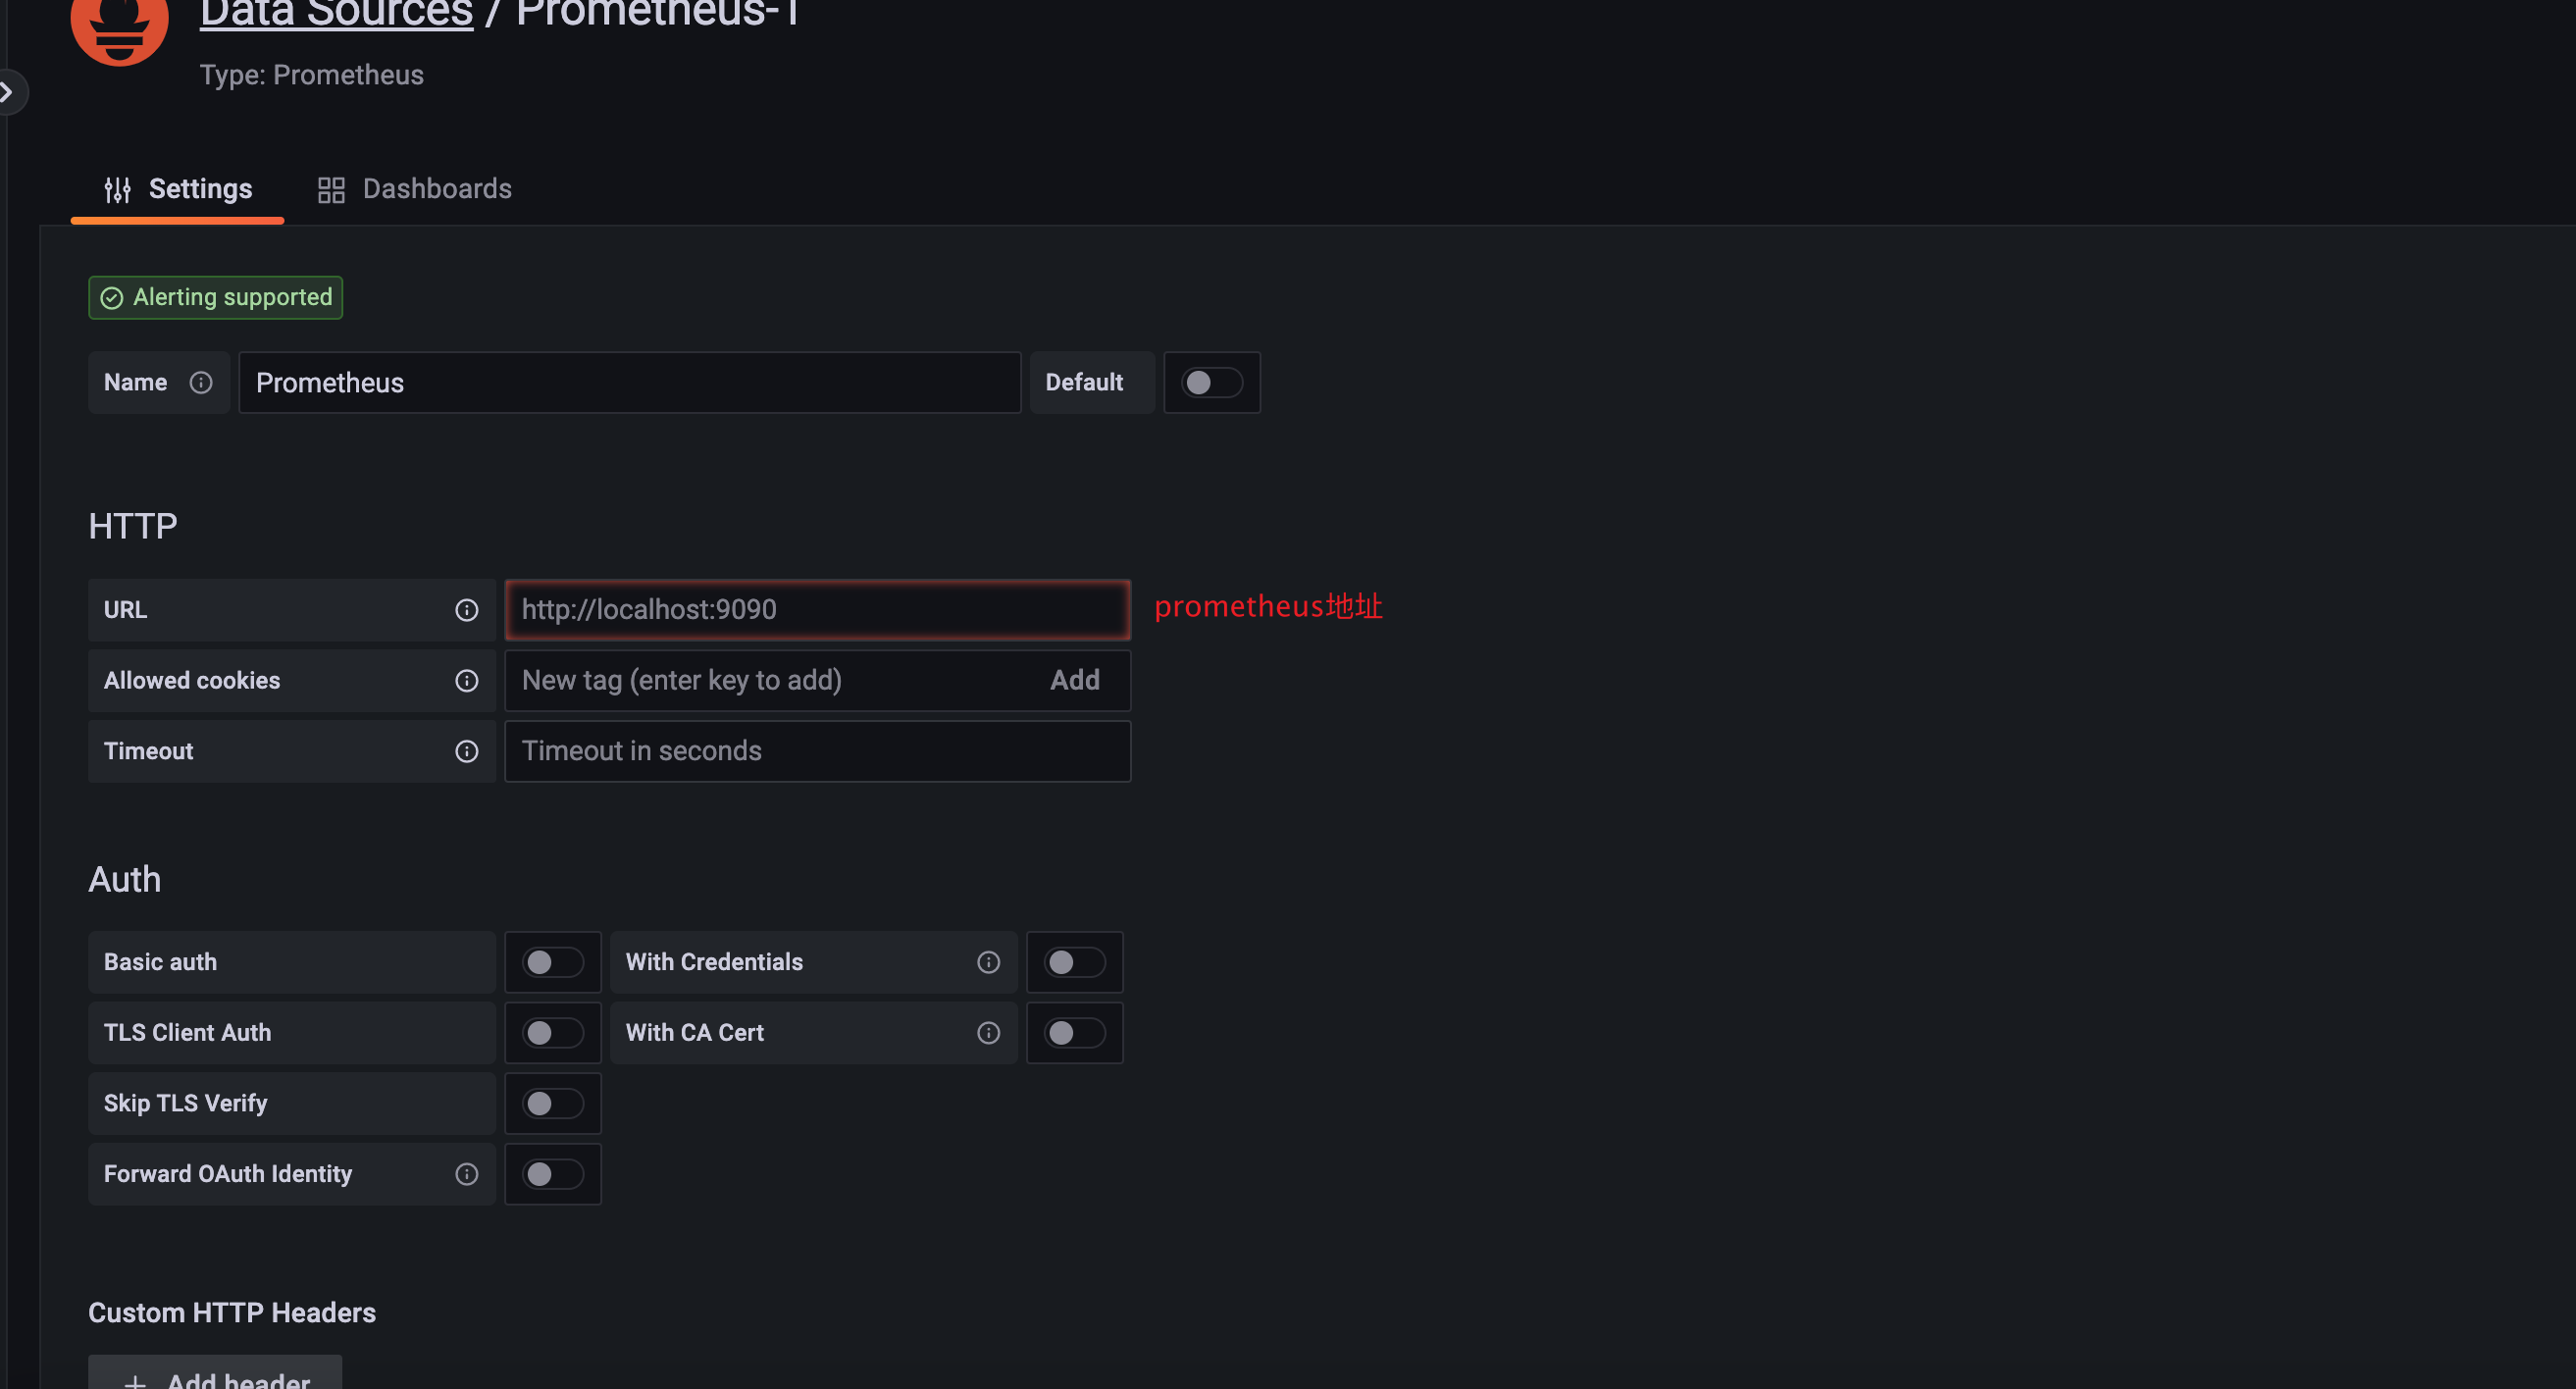
Task: Switch to the Dashboards tab
Action: click(415, 189)
